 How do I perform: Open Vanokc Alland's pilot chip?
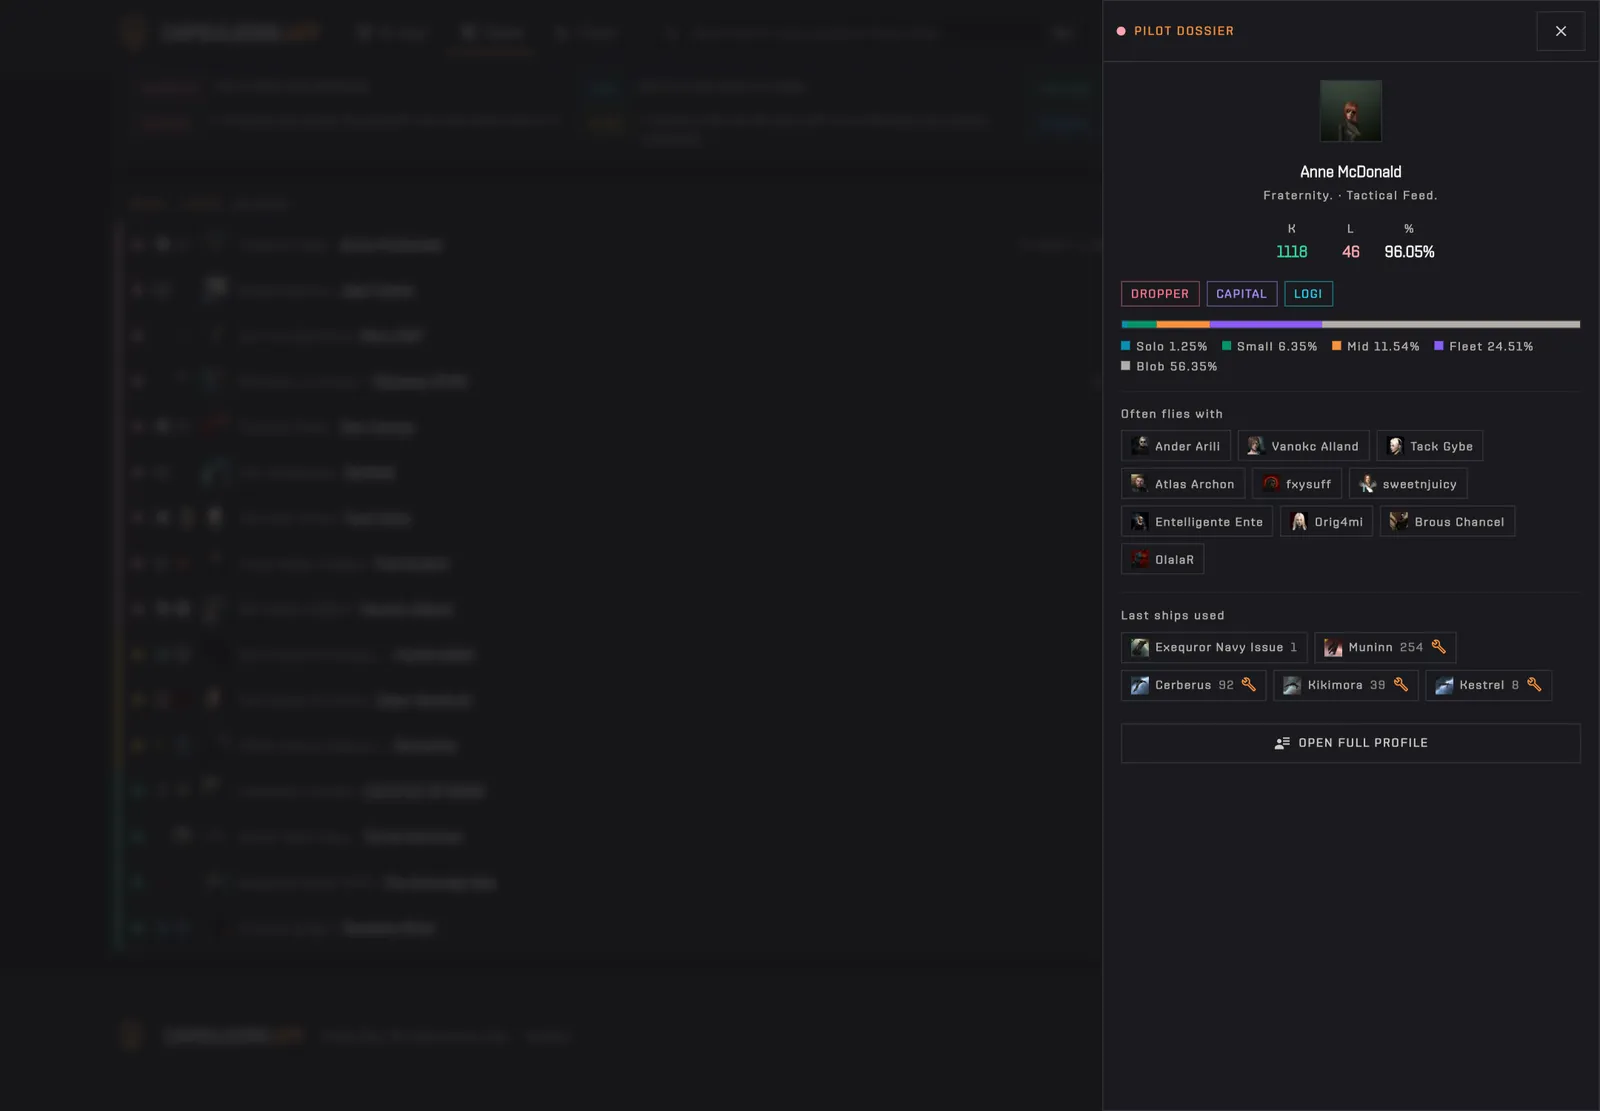pos(1303,446)
